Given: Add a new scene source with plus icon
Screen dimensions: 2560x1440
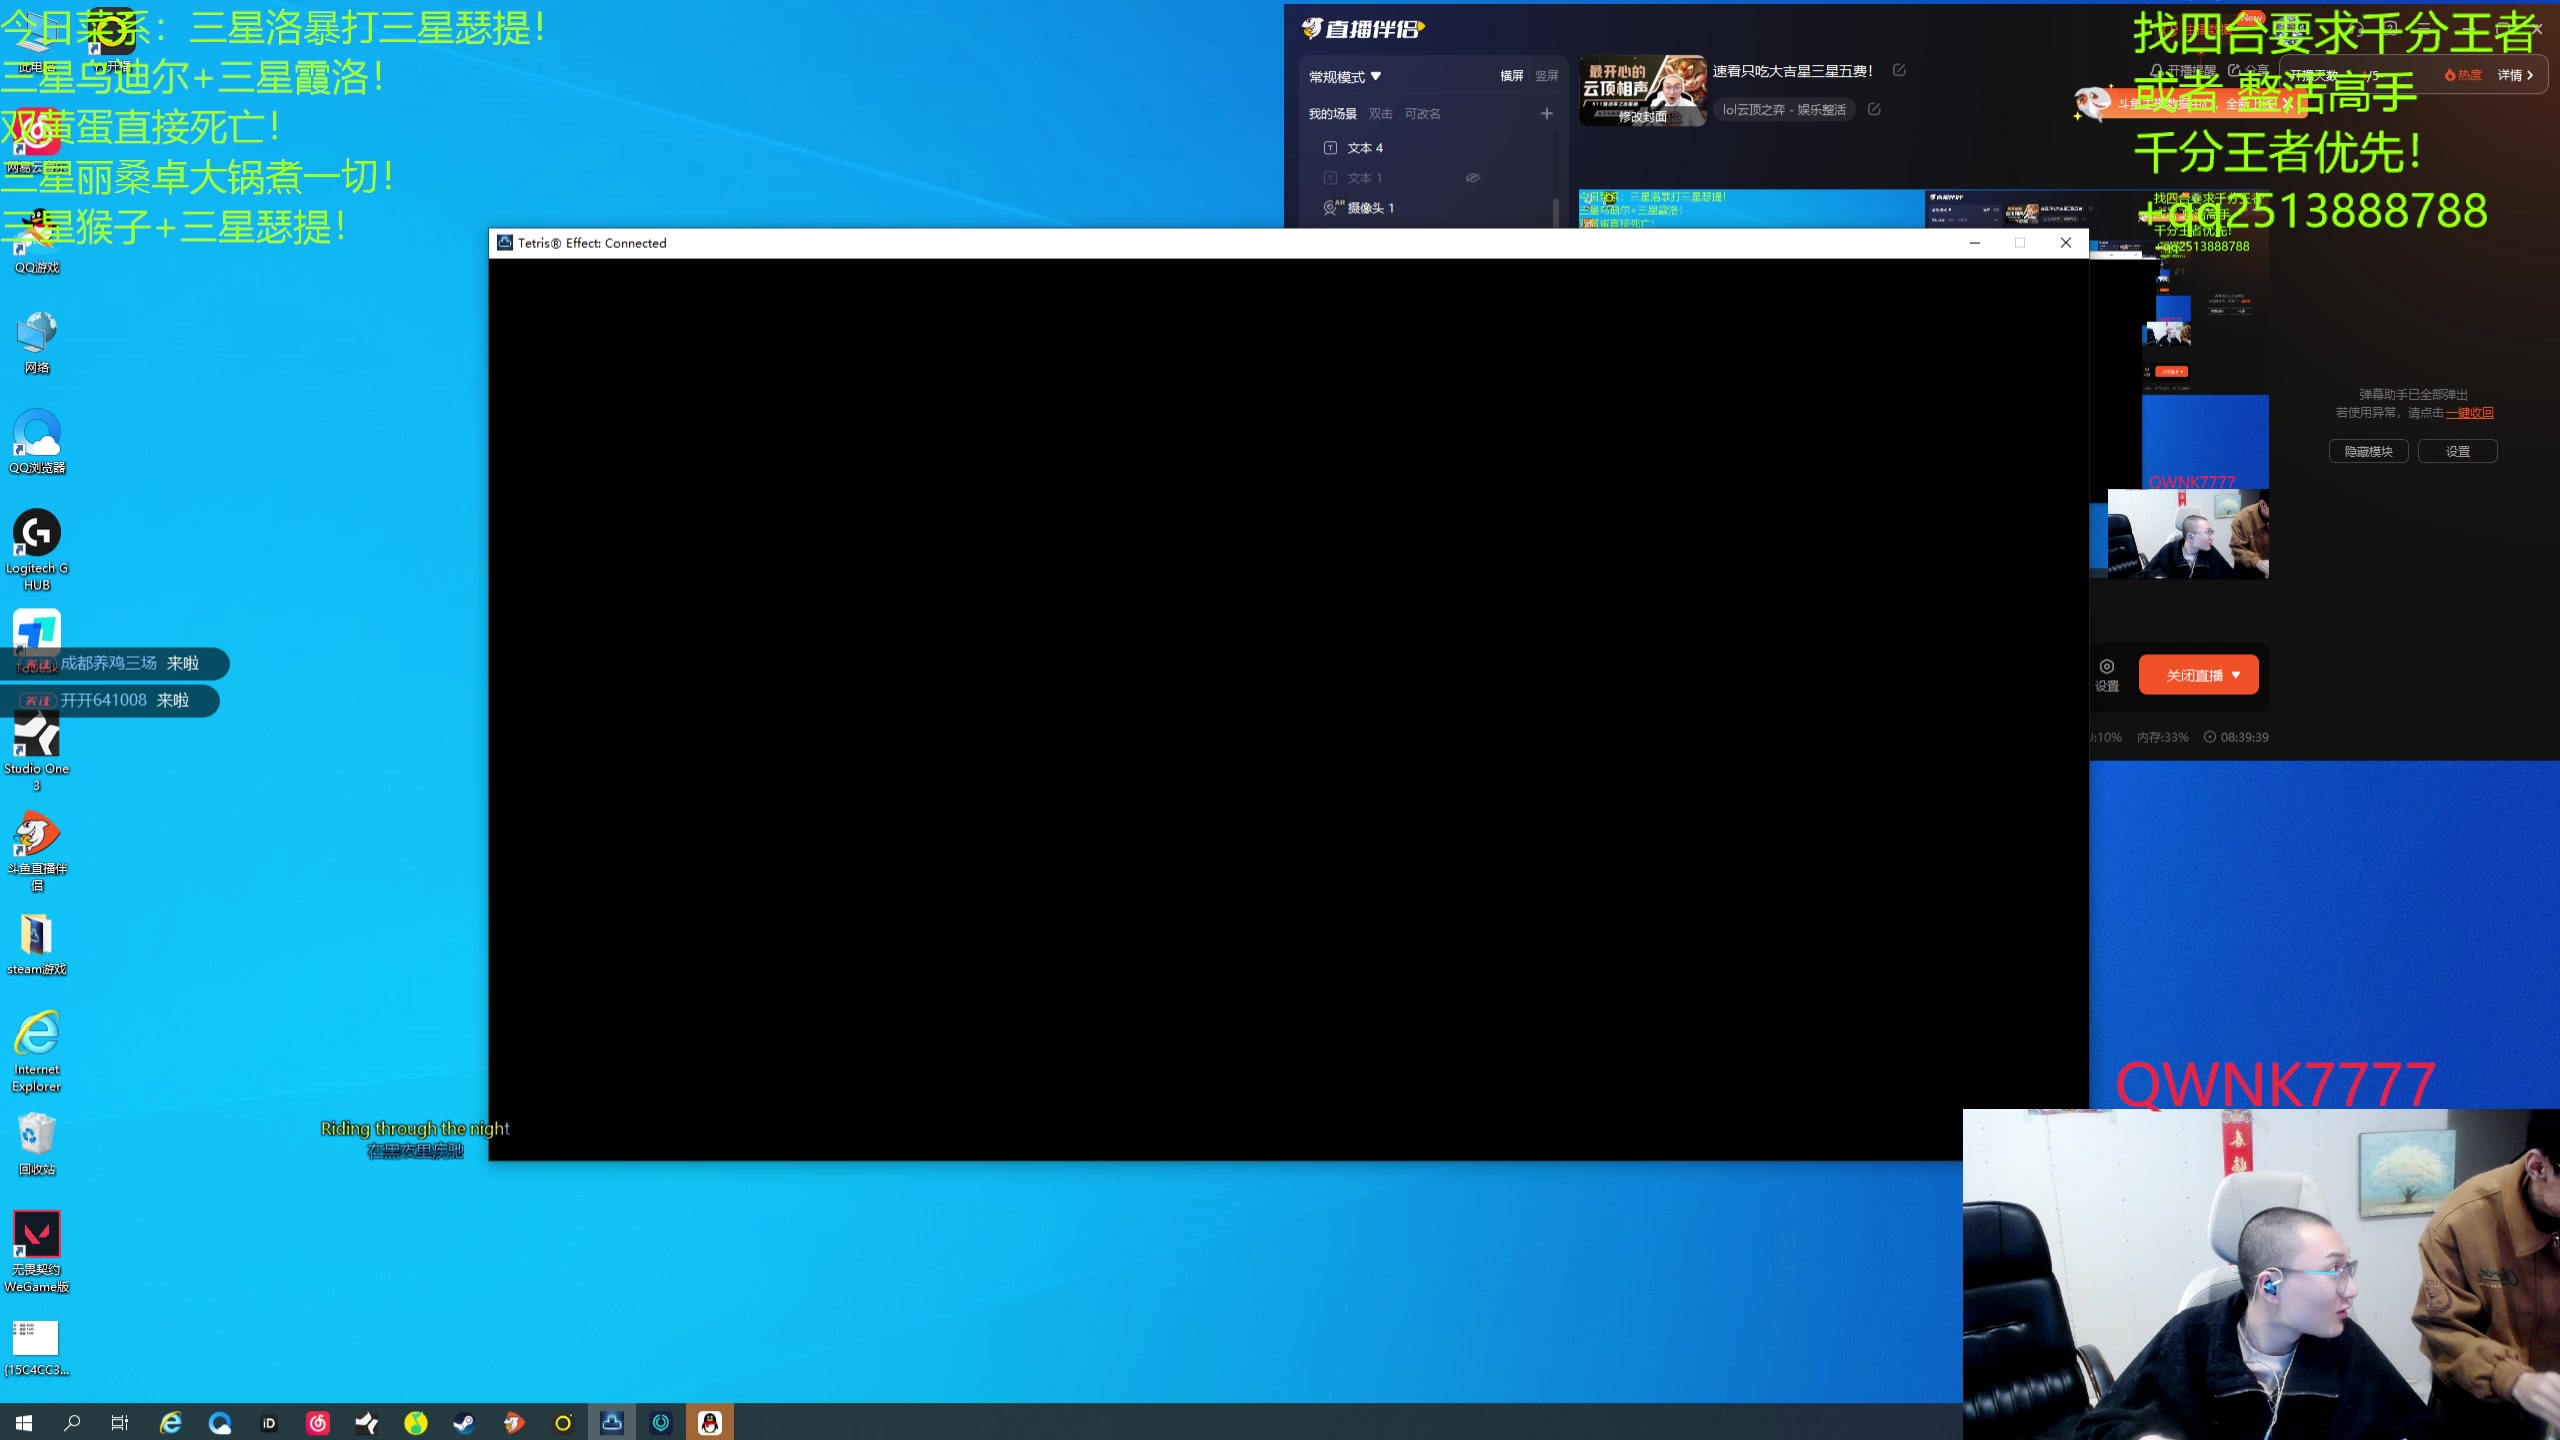Looking at the screenshot, I should (1546, 114).
